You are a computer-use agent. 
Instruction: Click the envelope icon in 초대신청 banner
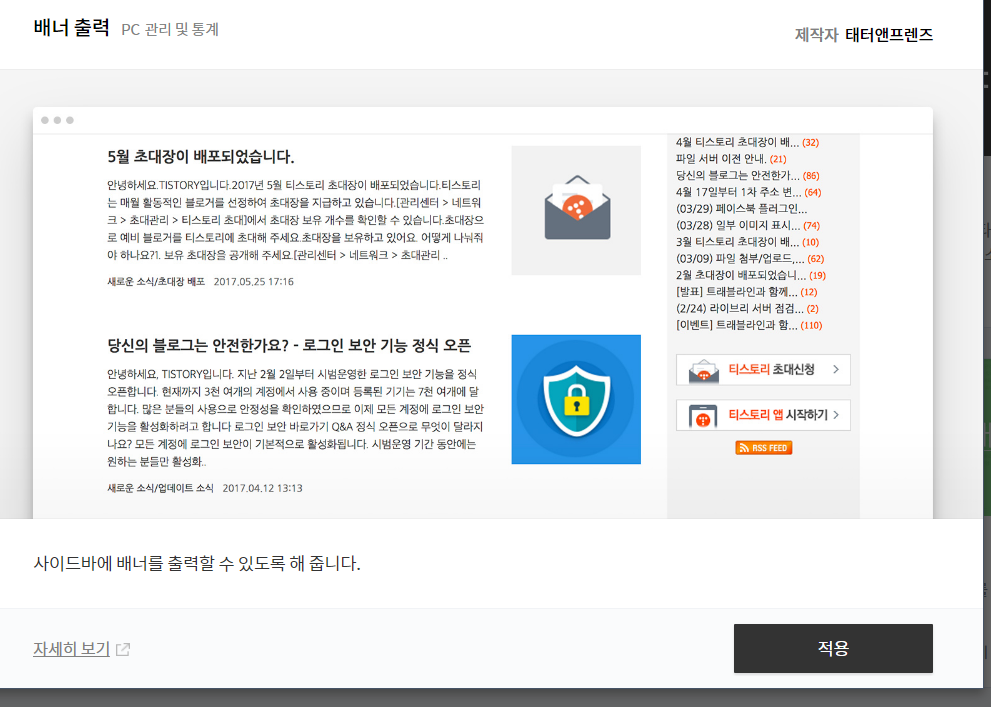[703, 371]
